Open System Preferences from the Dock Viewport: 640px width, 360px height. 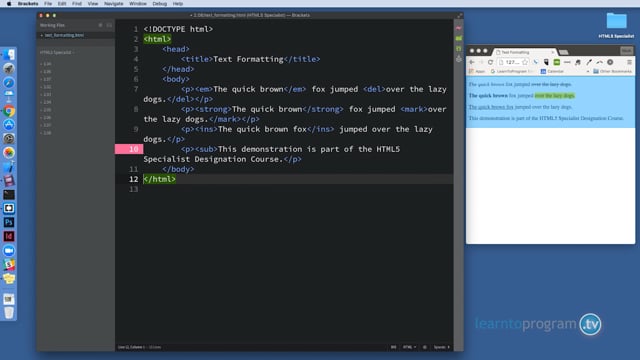pyautogui.click(x=9, y=138)
